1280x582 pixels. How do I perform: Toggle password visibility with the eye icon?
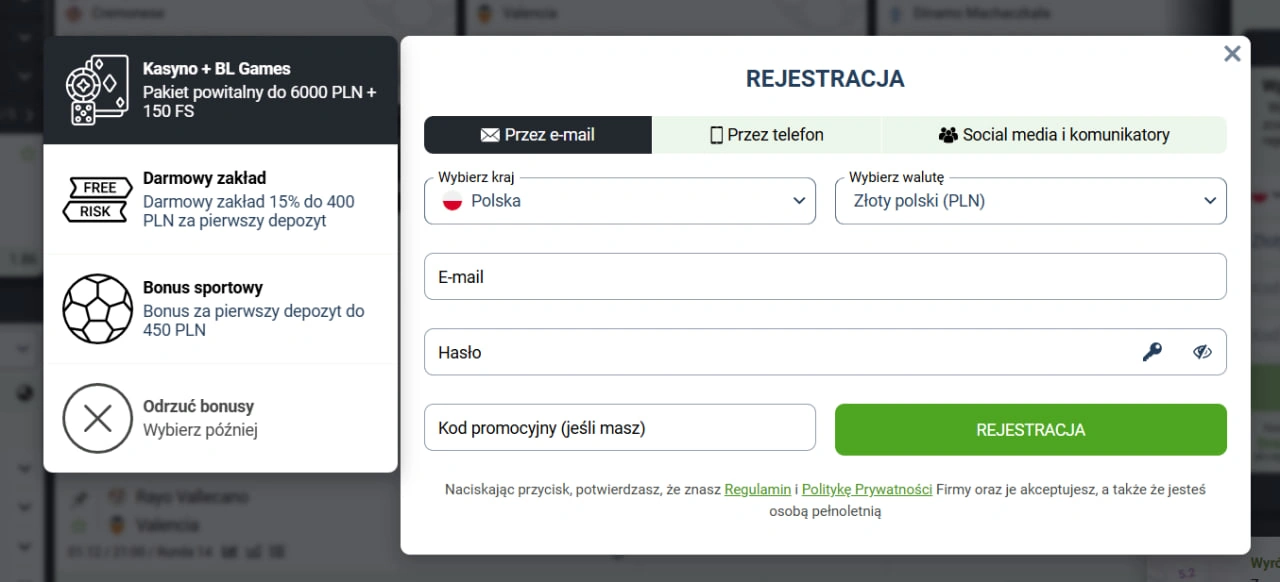pos(1202,351)
